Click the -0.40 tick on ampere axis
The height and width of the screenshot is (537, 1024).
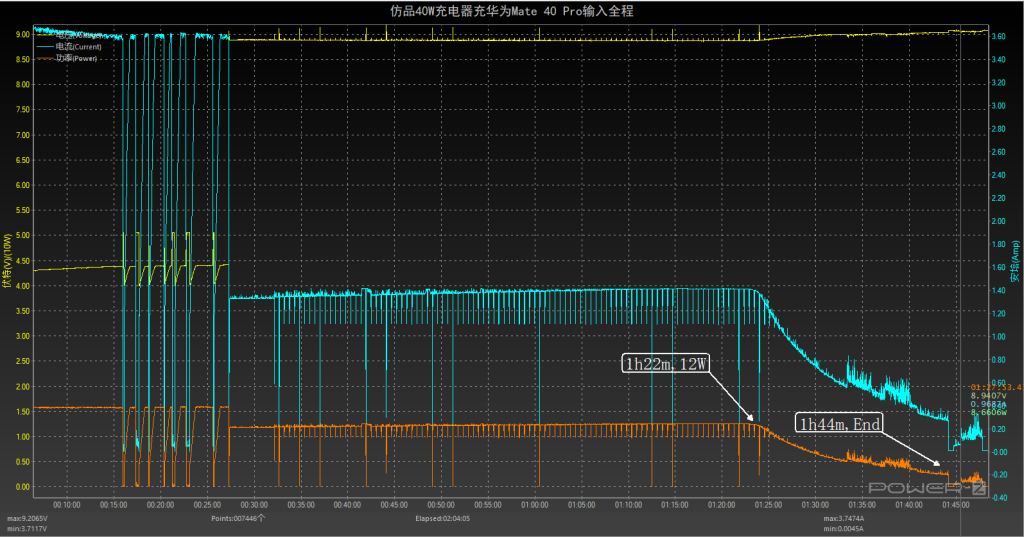click(x=999, y=498)
